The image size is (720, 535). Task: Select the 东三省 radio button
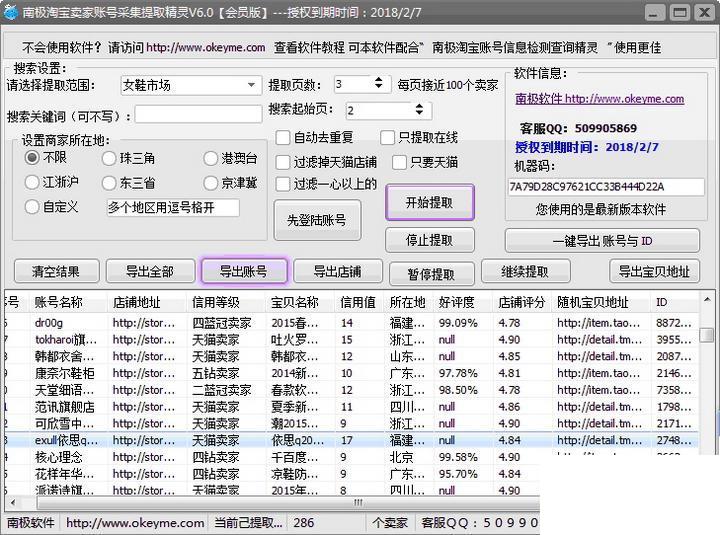pos(109,183)
